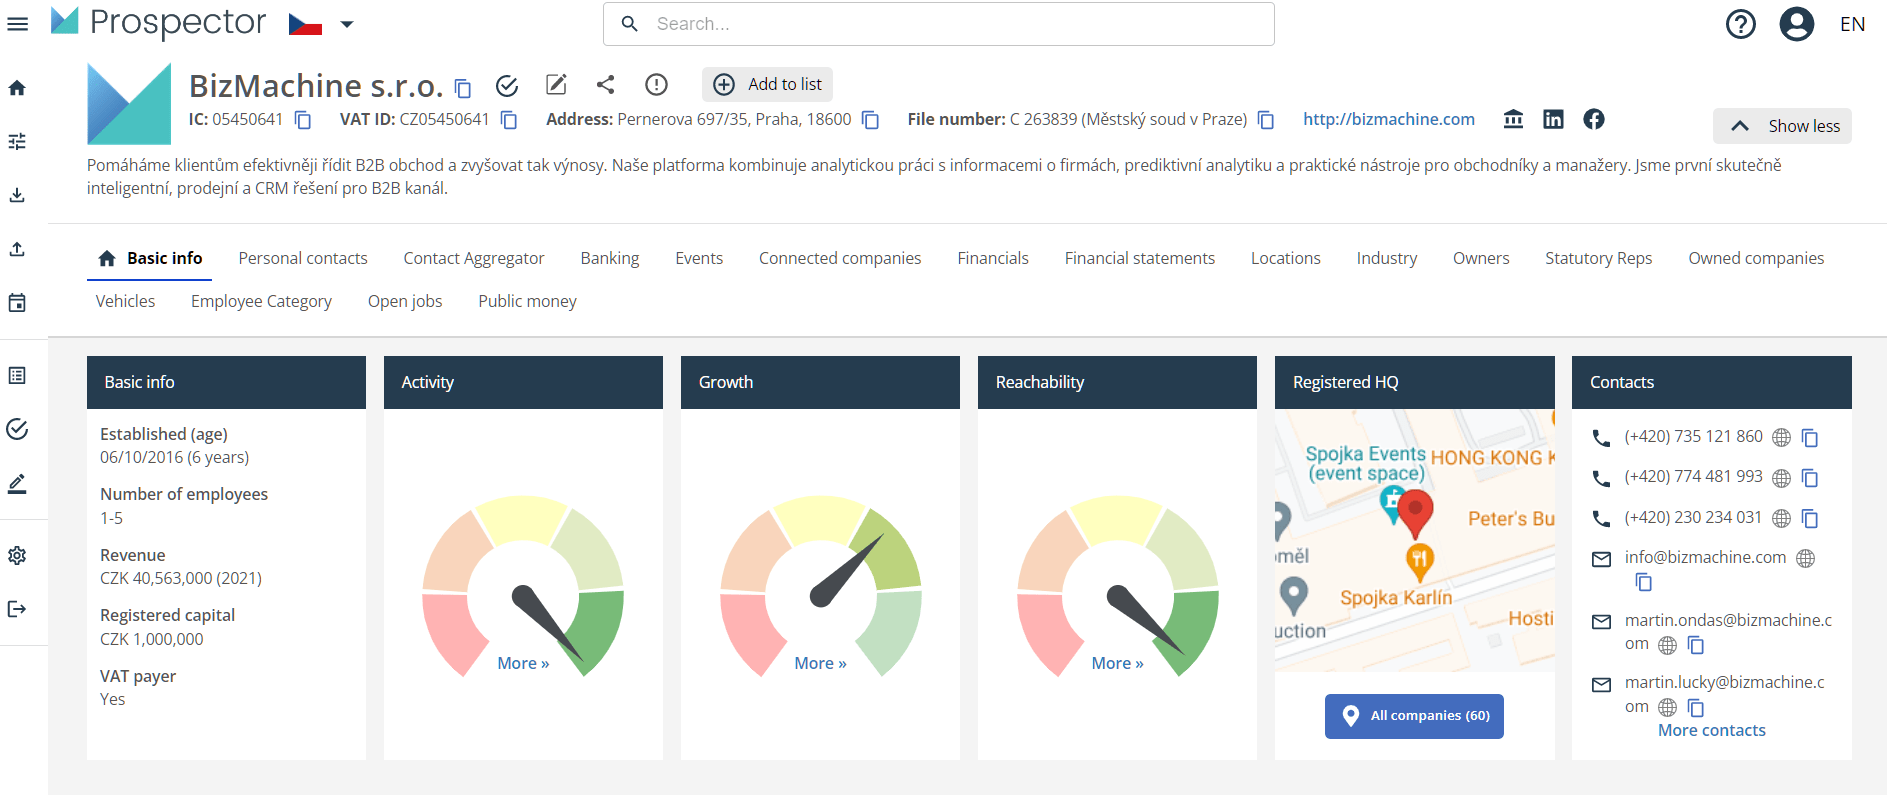Open the filters sidebar icon
This screenshot has width=1887, height=795.
point(17,142)
